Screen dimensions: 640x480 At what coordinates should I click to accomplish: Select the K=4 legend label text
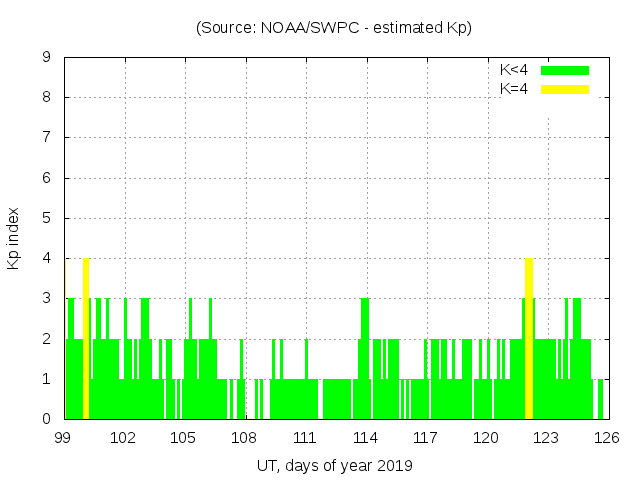pyautogui.click(x=514, y=89)
